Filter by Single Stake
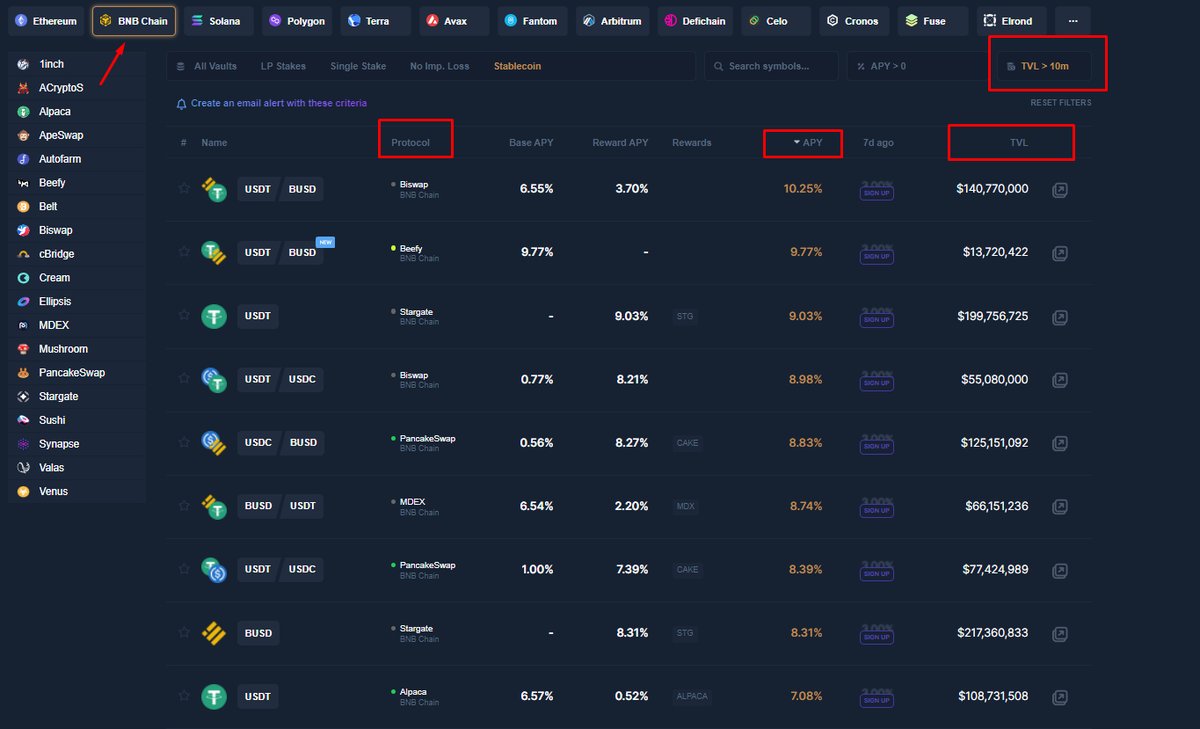Image resolution: width=1200 pixels, height=729 pixels. (358, 66)
